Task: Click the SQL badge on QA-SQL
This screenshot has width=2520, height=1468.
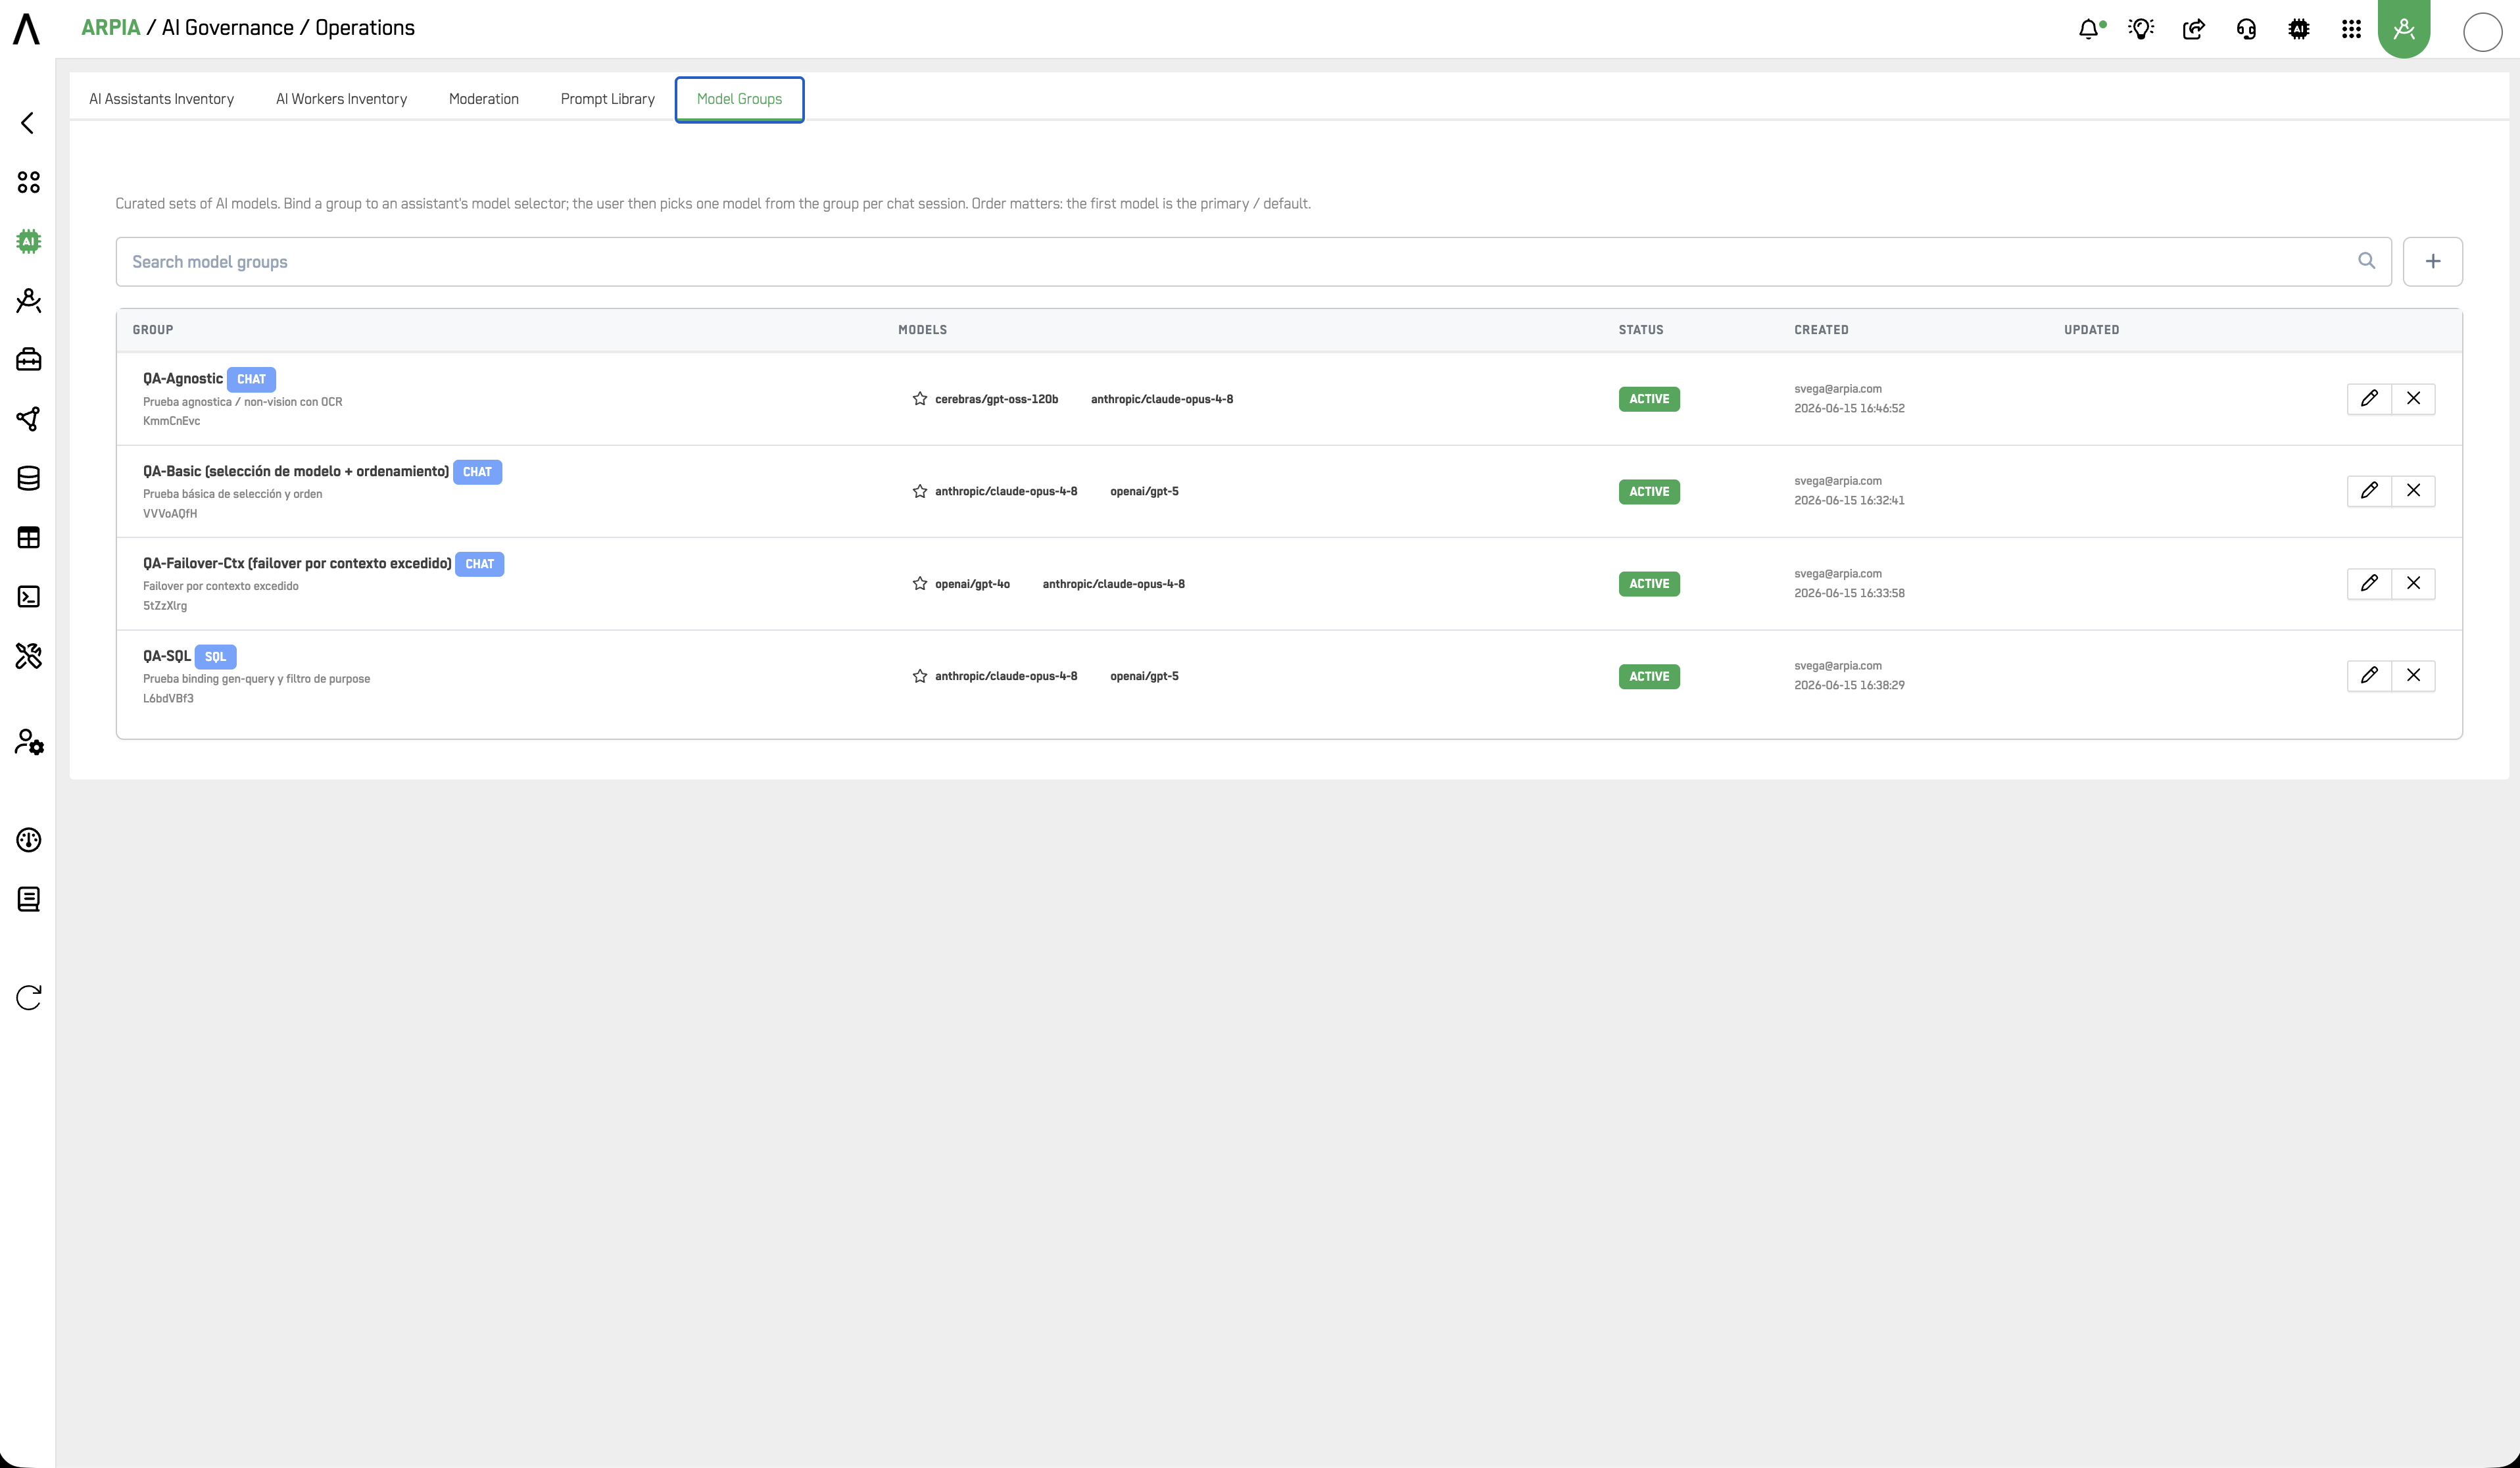Action: click(x=215, y=657)
